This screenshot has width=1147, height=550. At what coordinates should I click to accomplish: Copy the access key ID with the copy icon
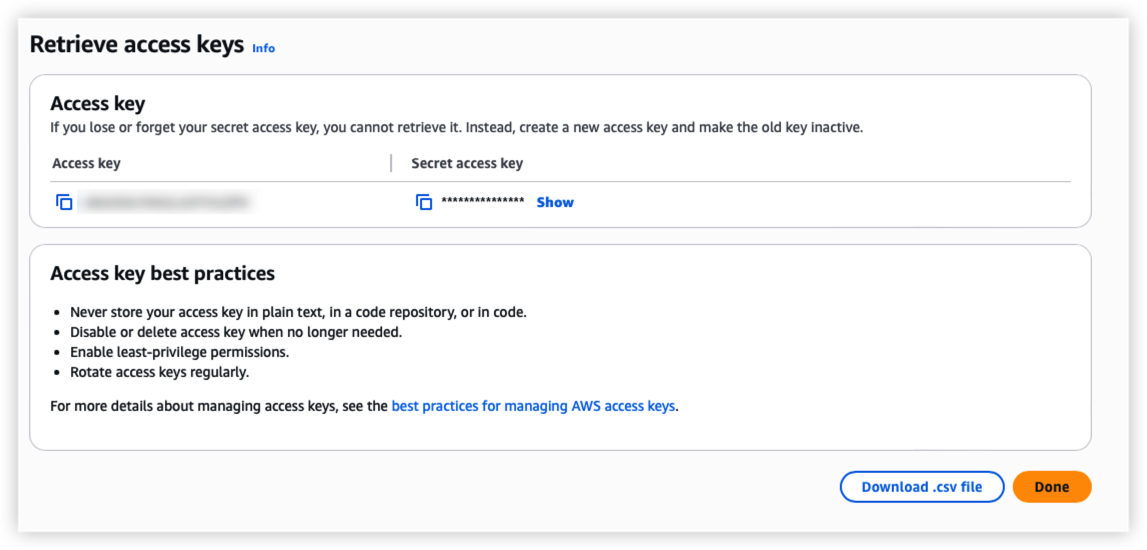pos(64,202)
